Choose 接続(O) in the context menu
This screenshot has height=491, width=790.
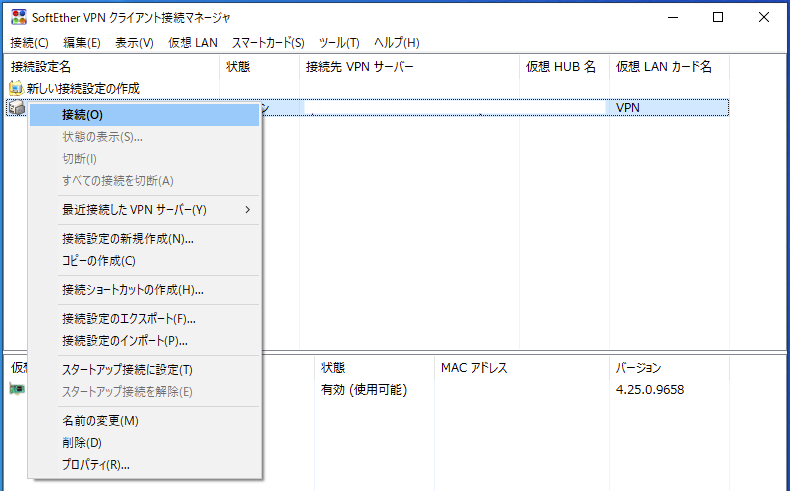pos(145,115)
